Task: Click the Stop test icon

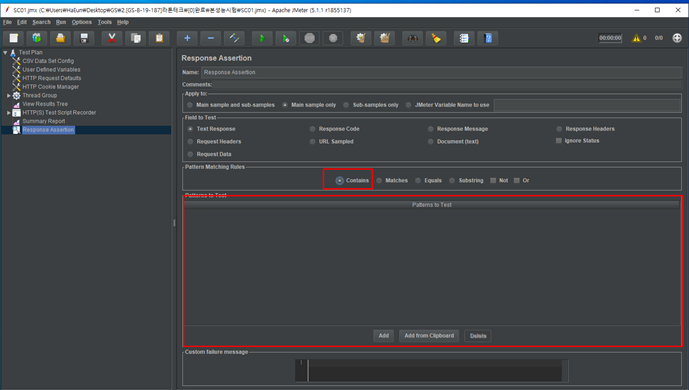Action: click(309, 38)
